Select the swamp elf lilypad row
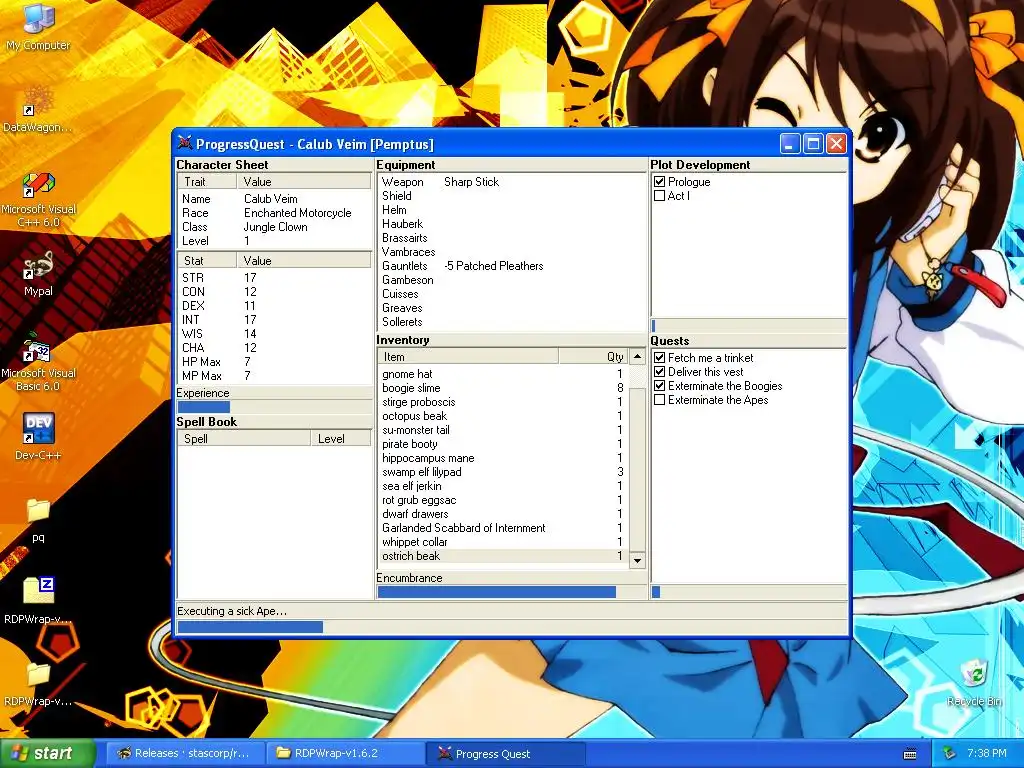This screenshot has height=768, width=1024. [x=503, y=472]
